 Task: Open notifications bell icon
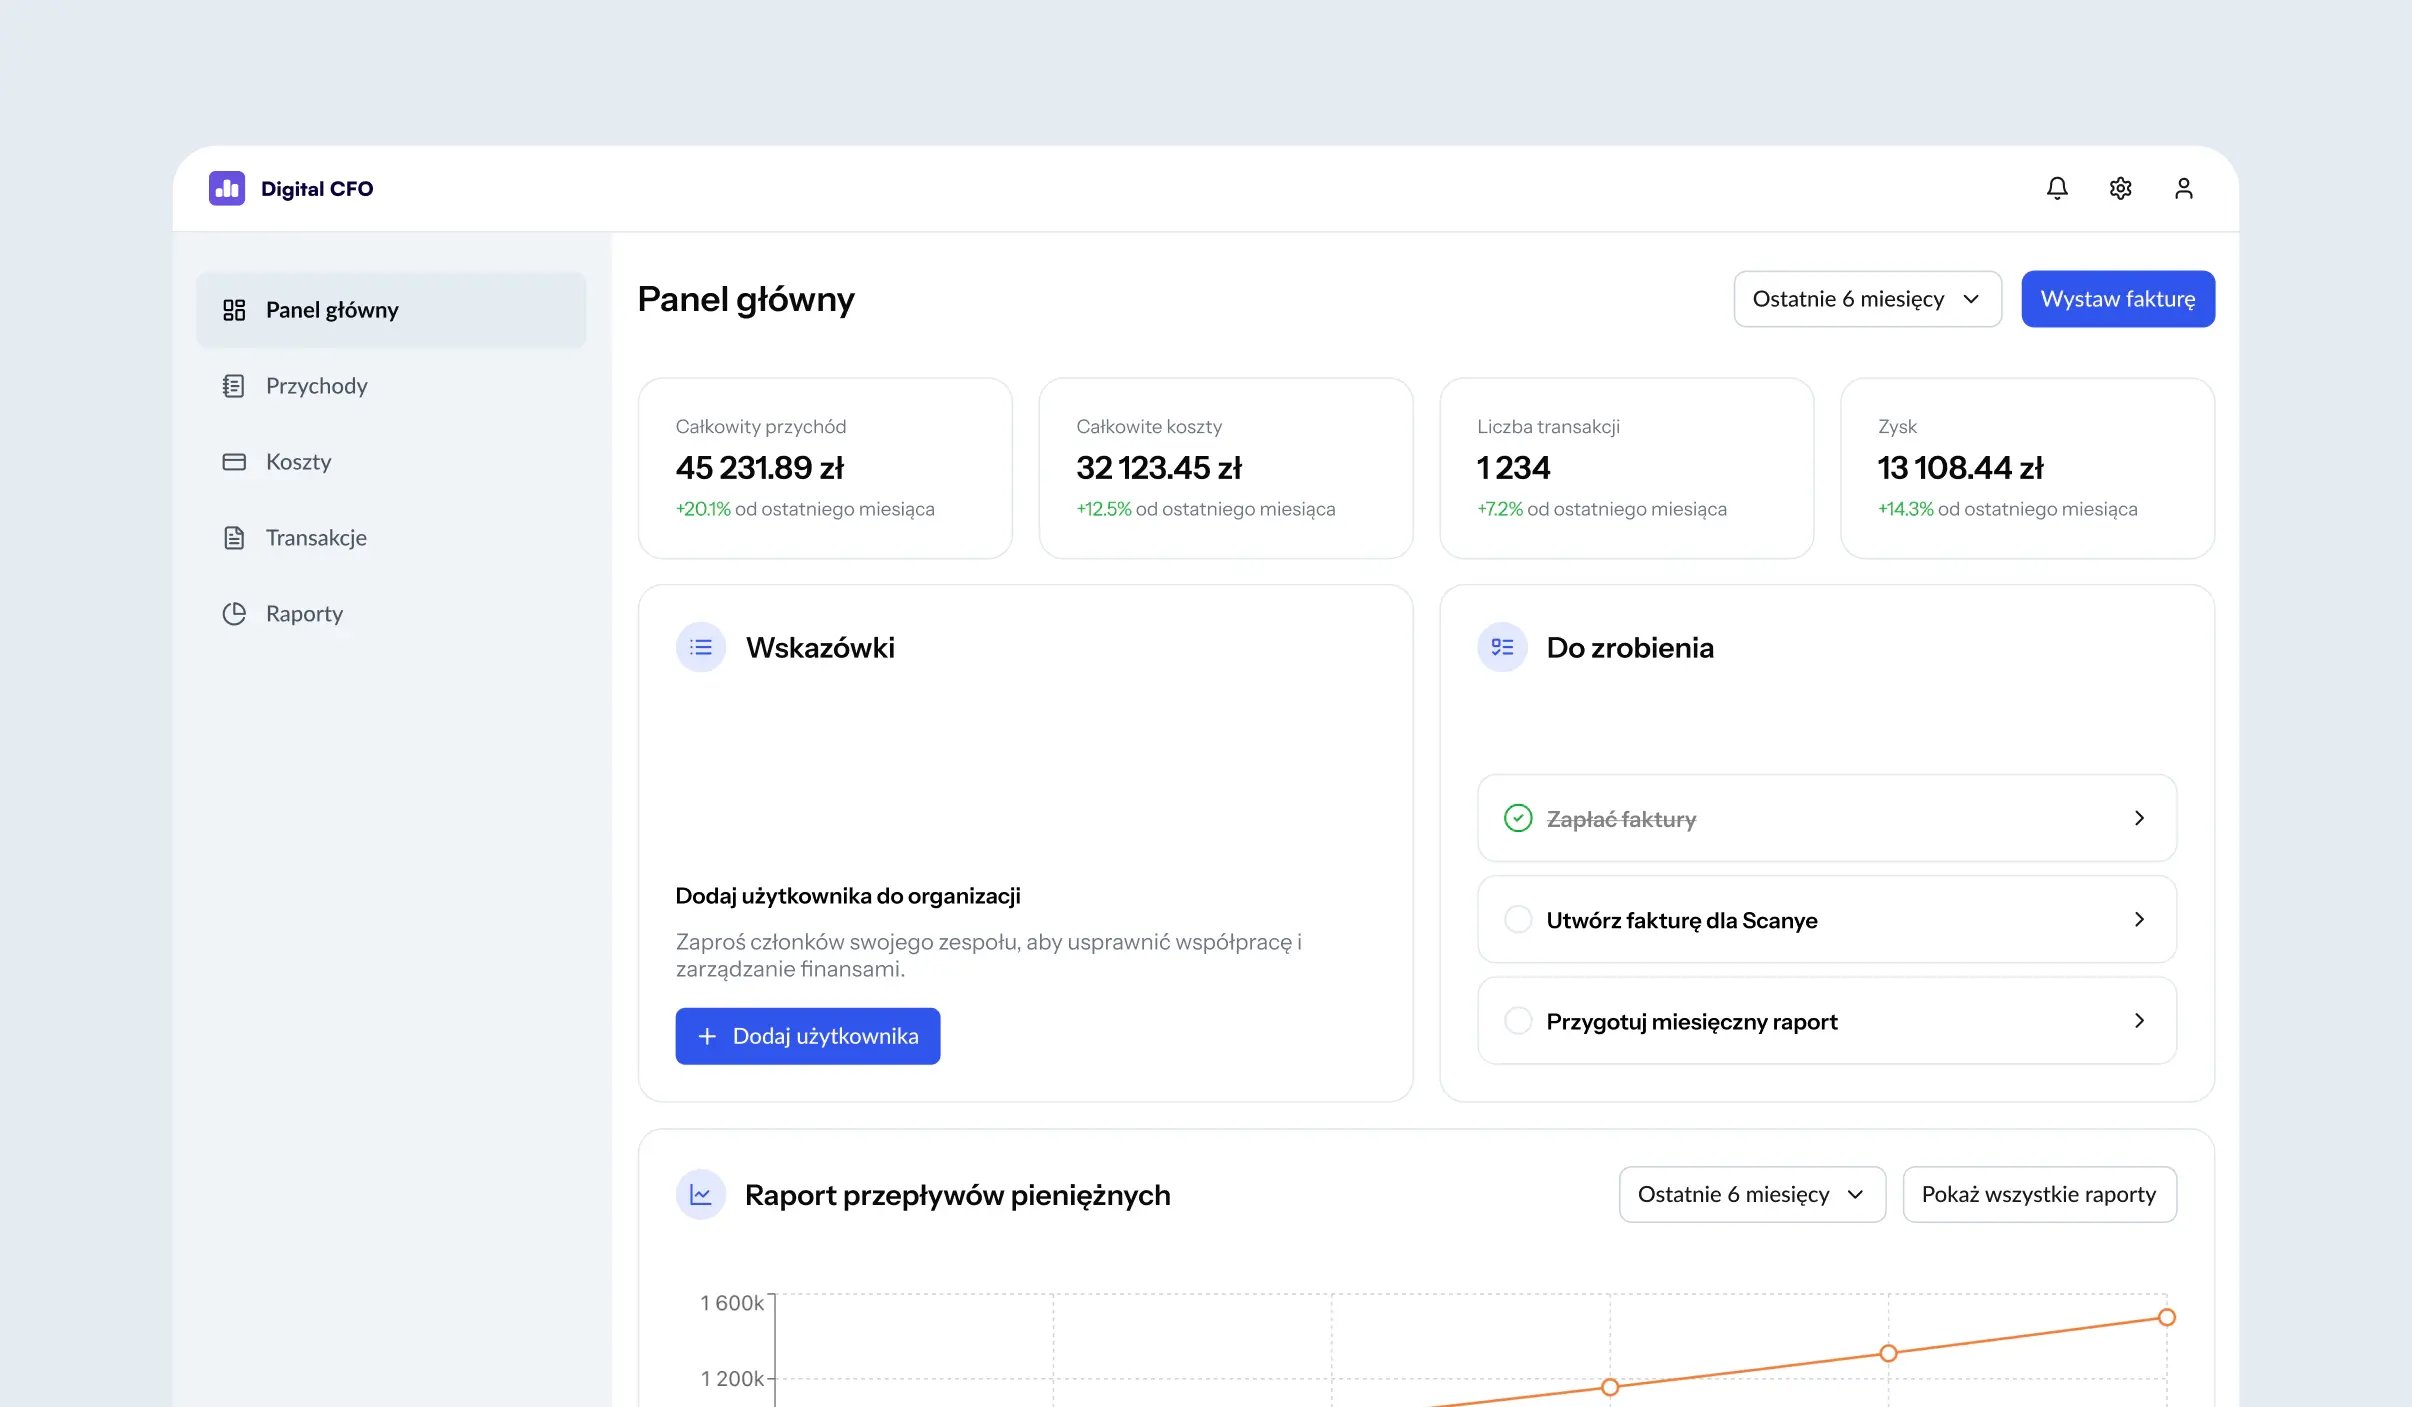[x=2057, y=188]
